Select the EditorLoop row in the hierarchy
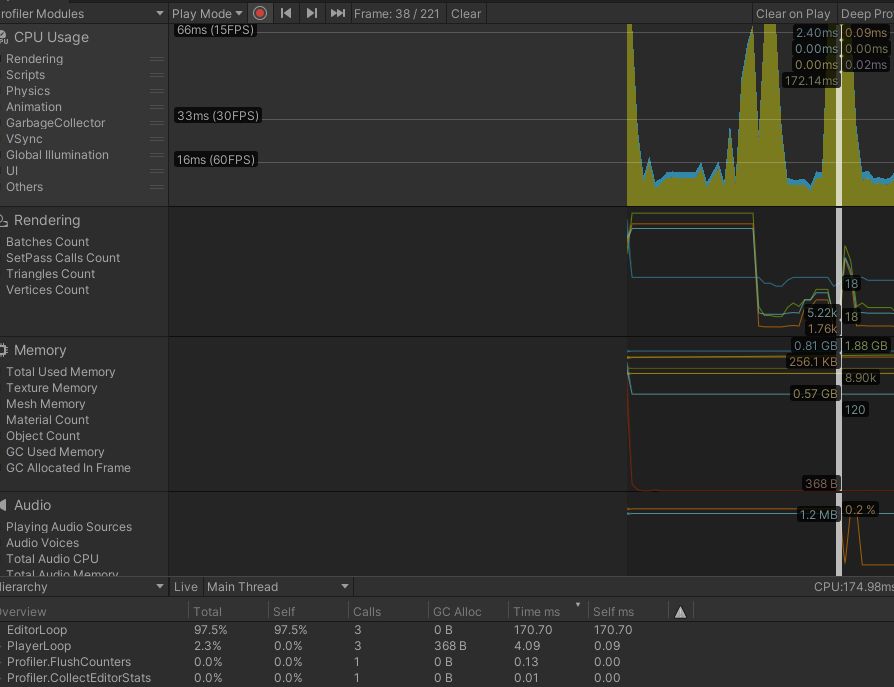Screen dimensions: 894x687 (35, 630)
